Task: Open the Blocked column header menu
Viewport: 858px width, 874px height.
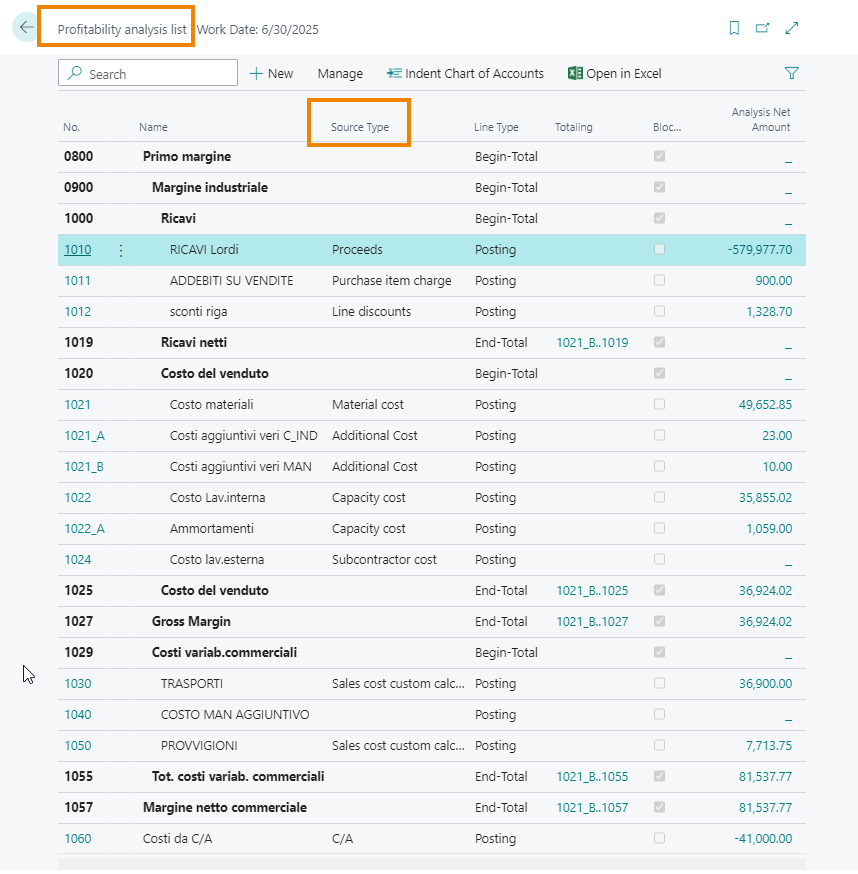Action: point(667,127)
